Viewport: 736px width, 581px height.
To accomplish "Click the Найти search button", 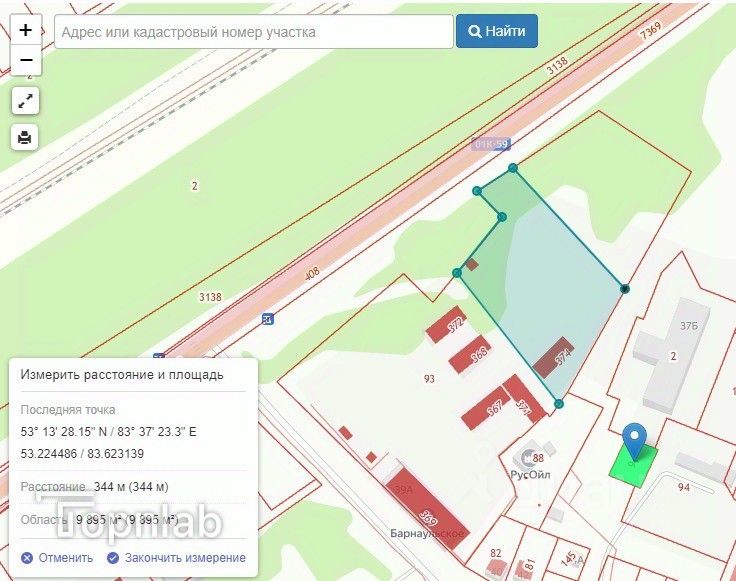I will click(497, 31).
